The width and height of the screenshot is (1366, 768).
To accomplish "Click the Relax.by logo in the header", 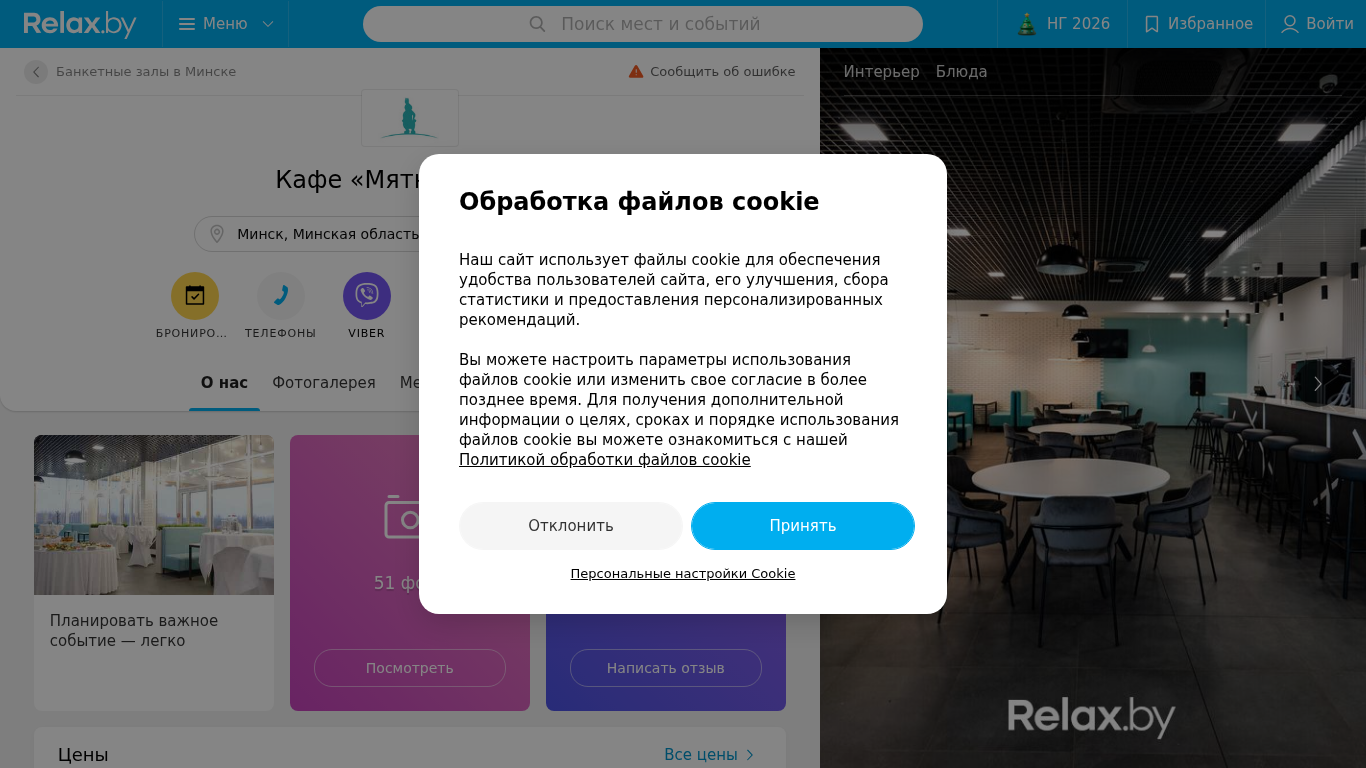I will 80,24.
